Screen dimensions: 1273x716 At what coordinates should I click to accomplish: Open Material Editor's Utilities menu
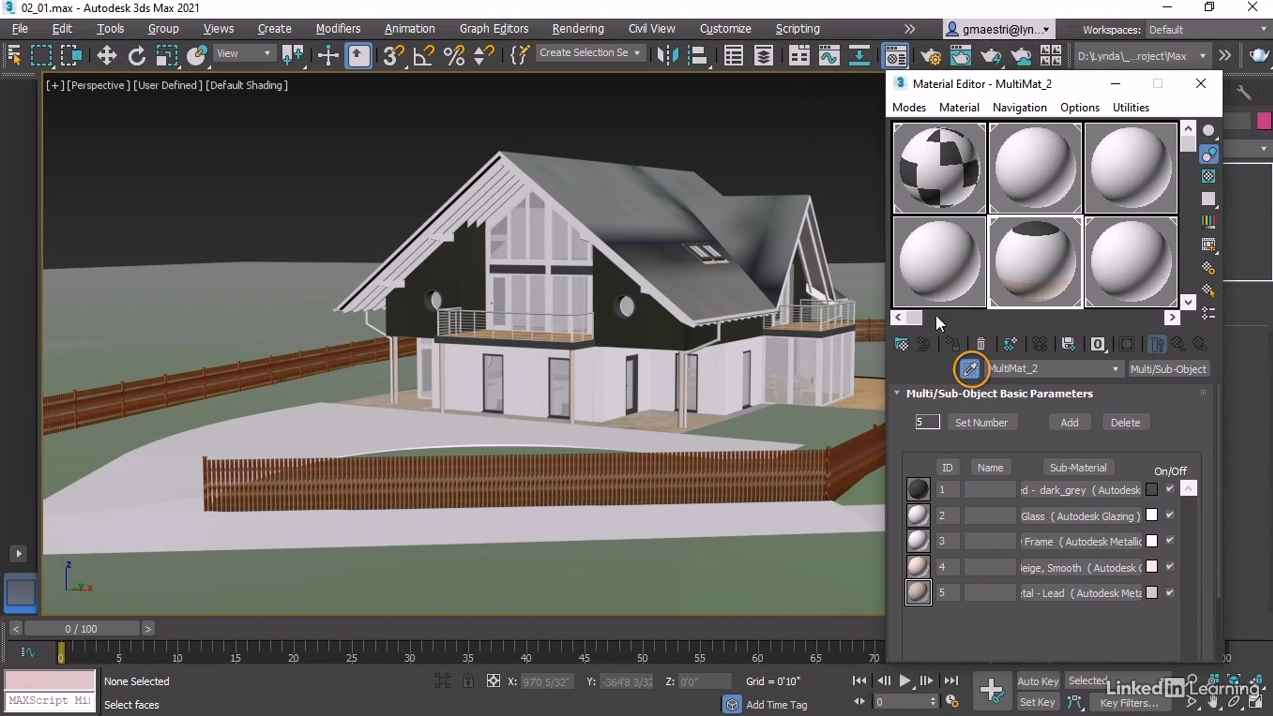coord(1130,107)
